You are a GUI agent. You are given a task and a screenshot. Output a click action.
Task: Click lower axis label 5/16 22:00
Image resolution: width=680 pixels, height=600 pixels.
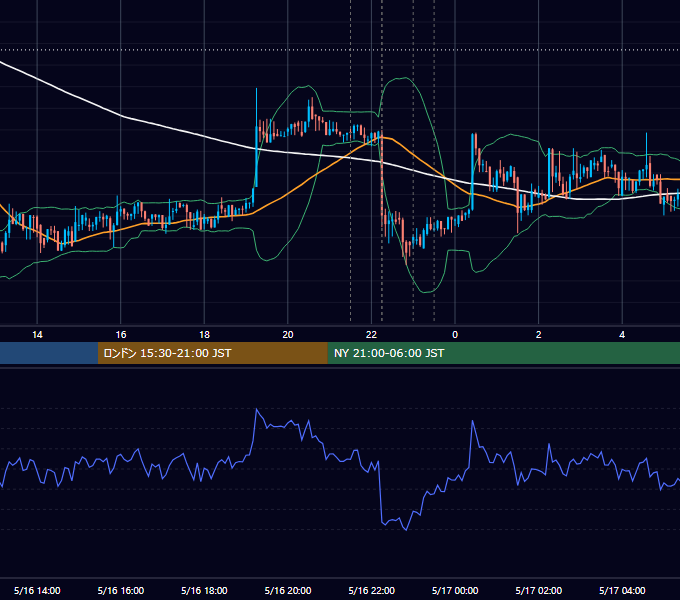coord(372,590)
